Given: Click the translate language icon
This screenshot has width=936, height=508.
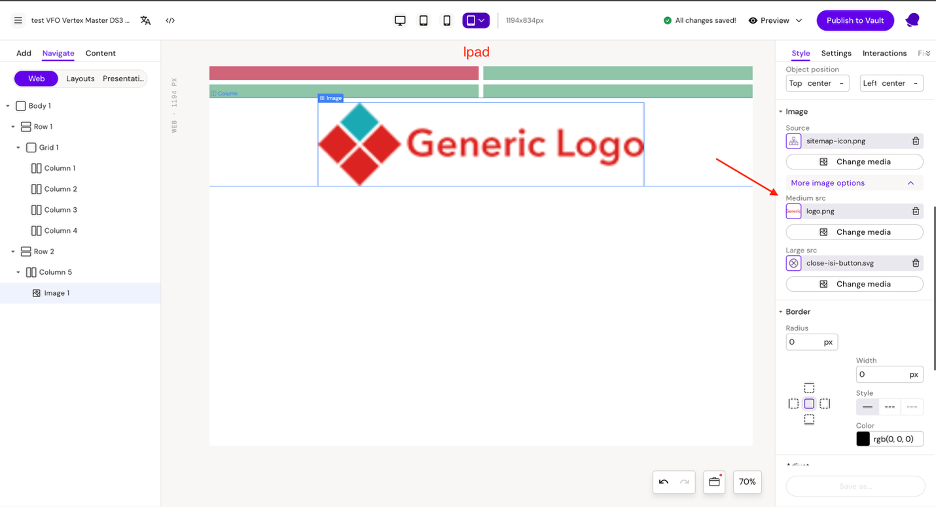Looking at the screenshot, I should tap(146, 20).
